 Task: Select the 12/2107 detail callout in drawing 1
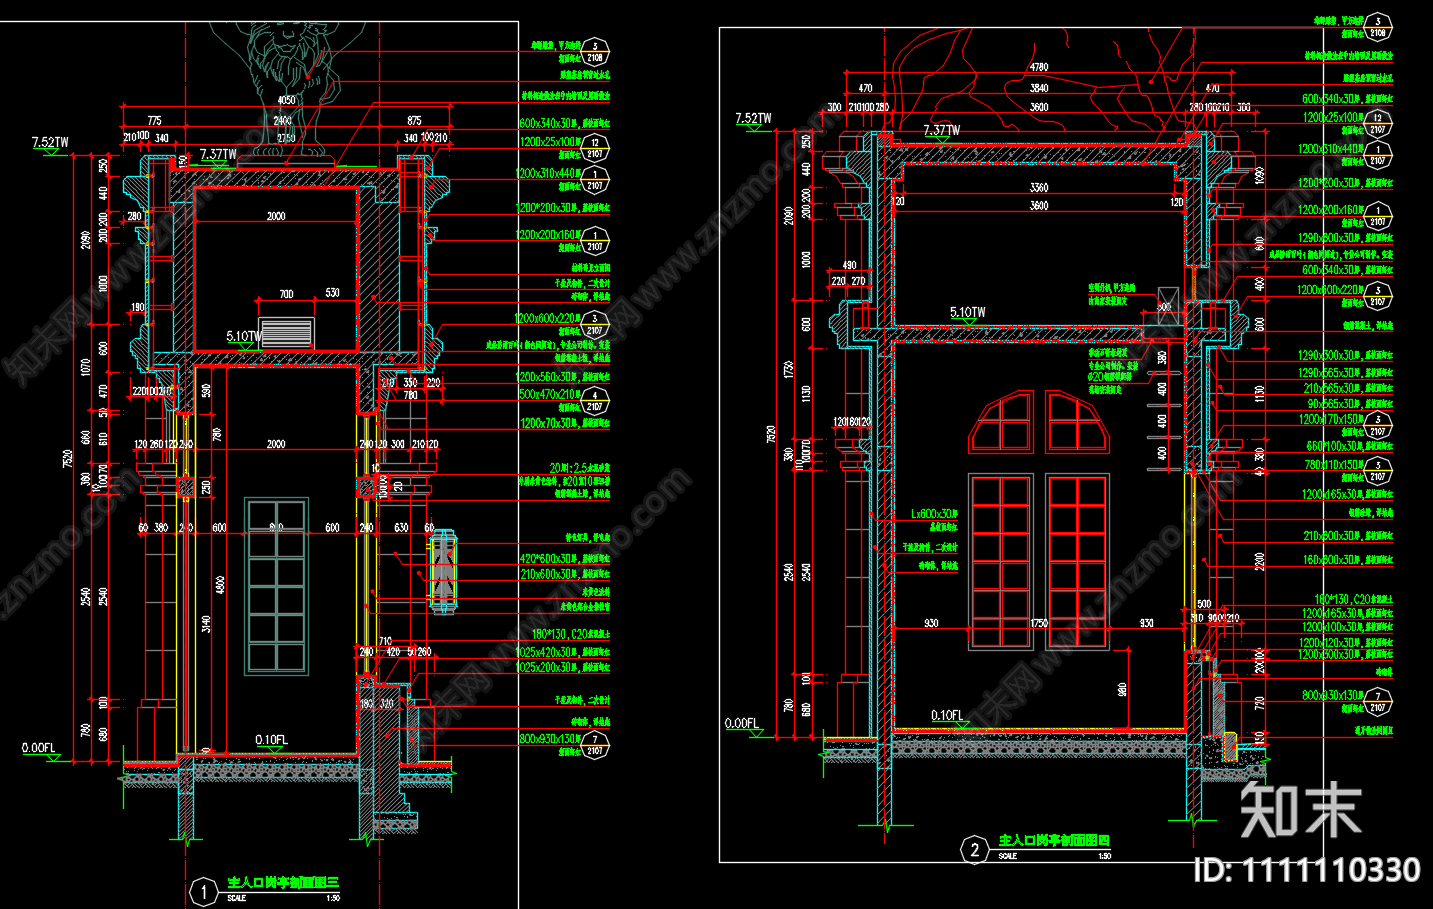(595, 148)
